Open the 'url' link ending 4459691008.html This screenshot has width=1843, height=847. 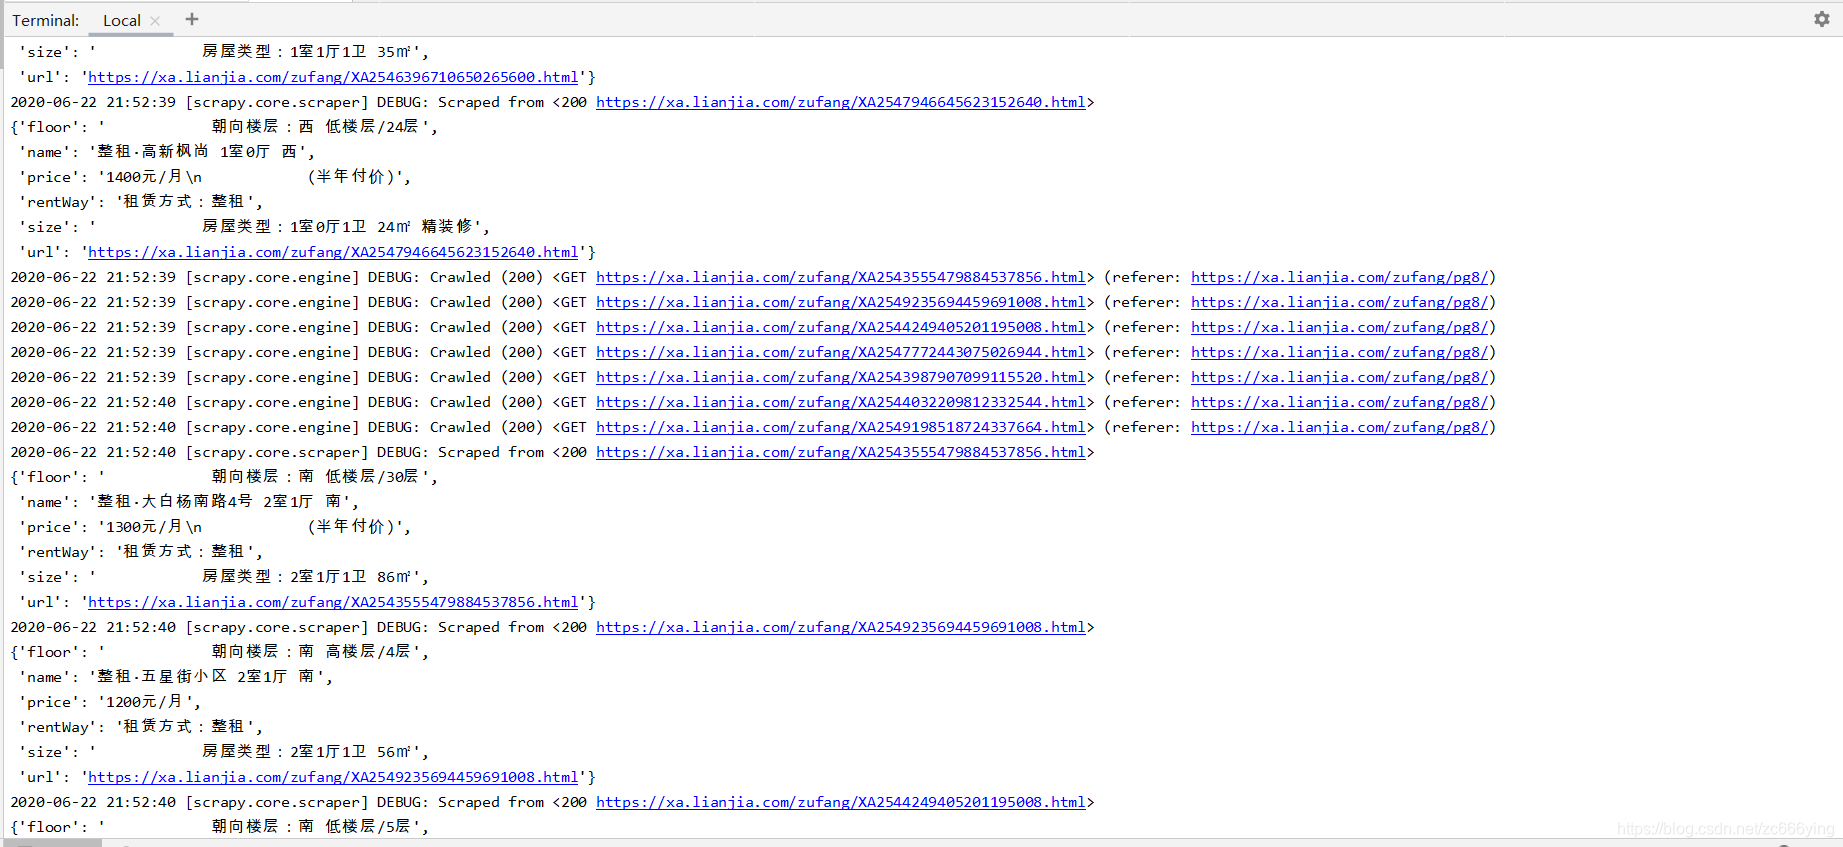tap(333, 777)
